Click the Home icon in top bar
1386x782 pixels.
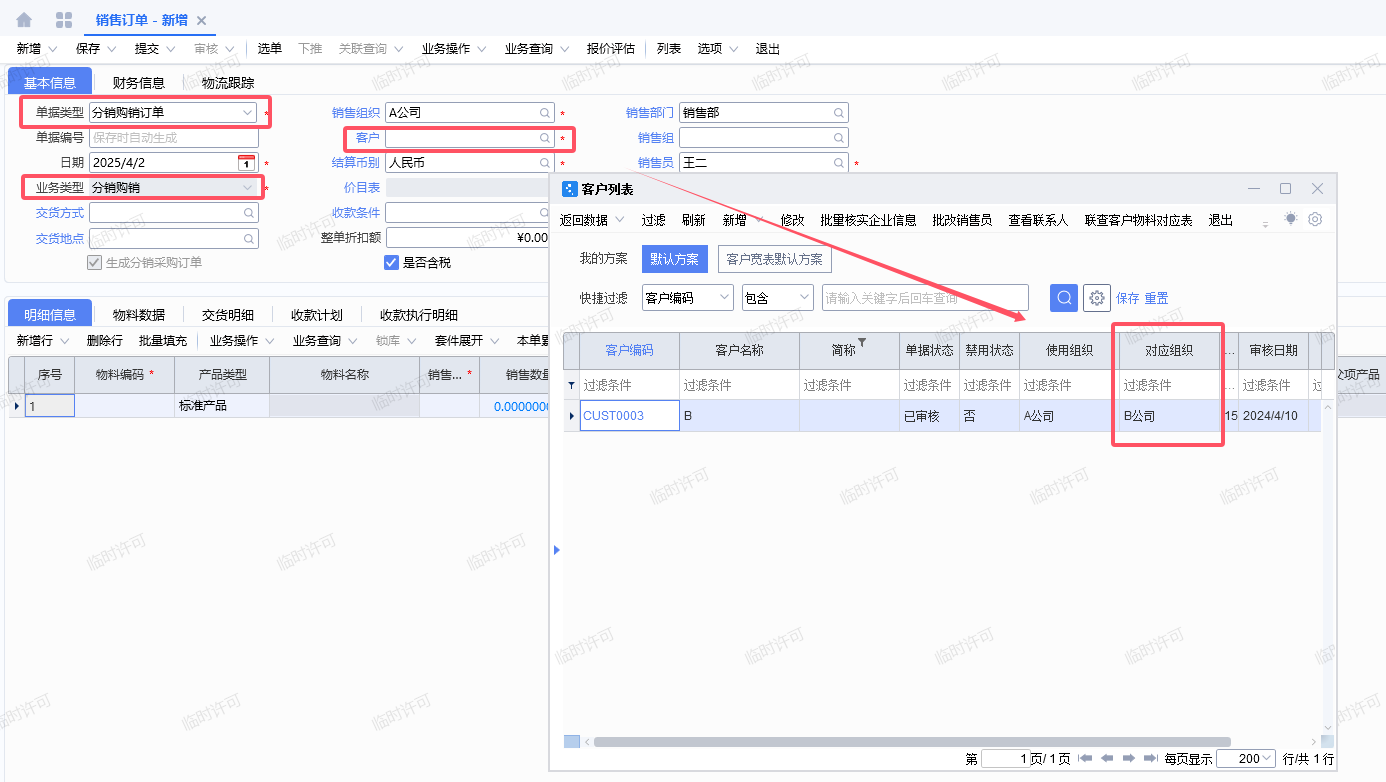tap(25, 20)
